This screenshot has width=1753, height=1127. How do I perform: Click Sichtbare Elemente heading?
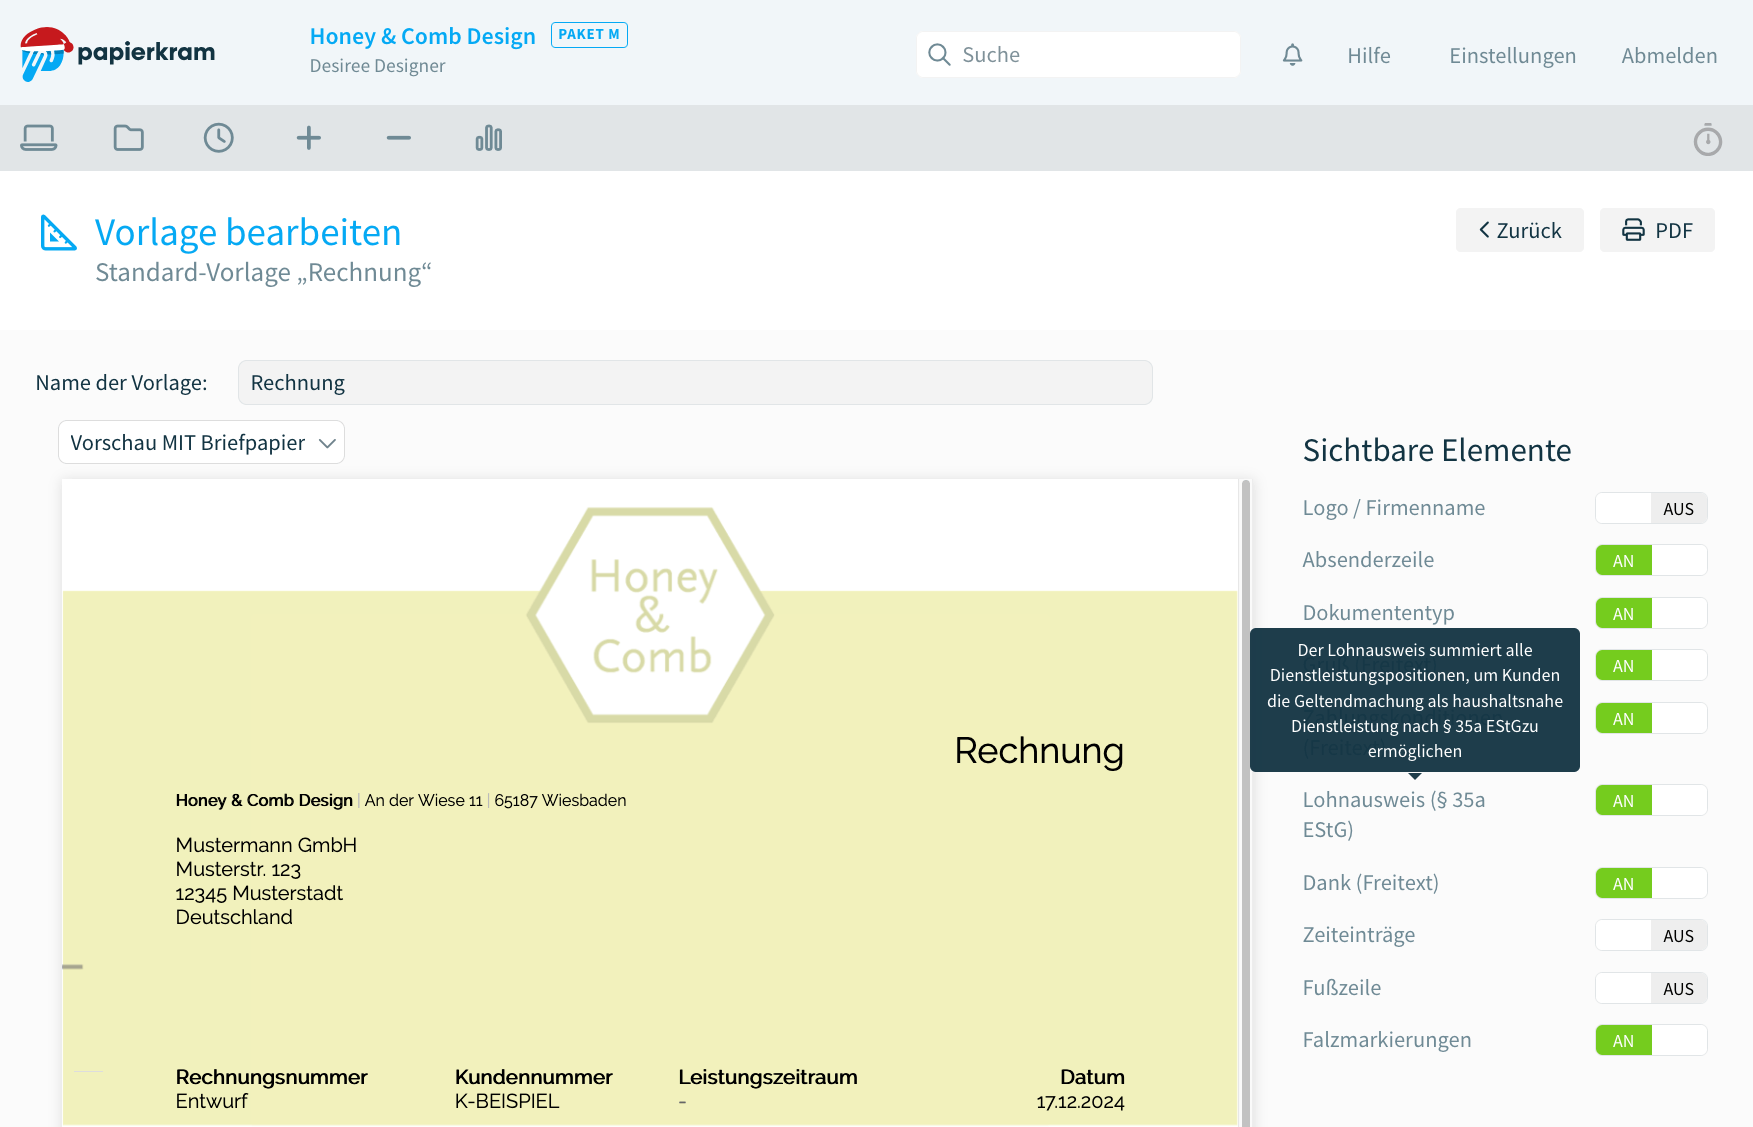click(x=1437, y=450)
